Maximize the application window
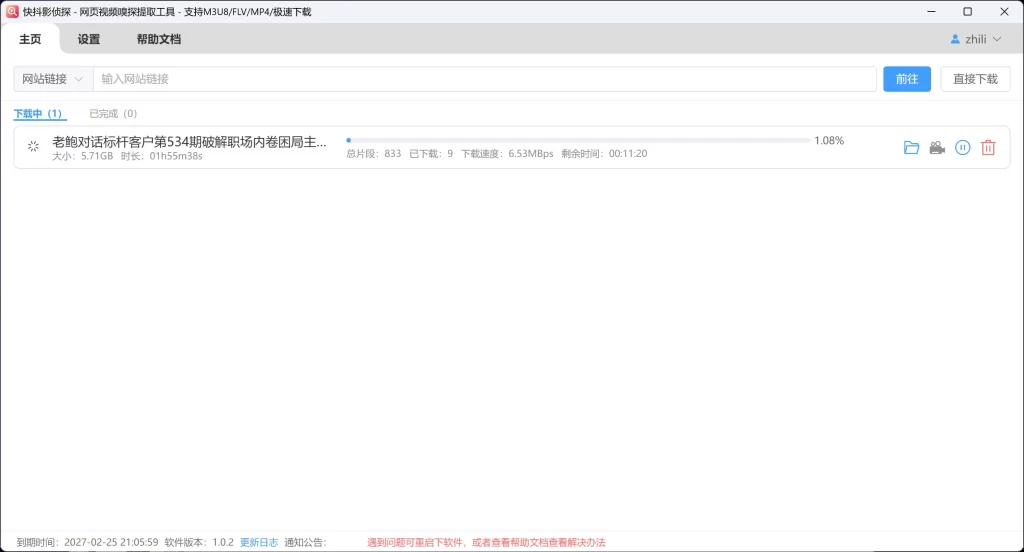This screenshot has height=552, width=1024. [967, 12]
